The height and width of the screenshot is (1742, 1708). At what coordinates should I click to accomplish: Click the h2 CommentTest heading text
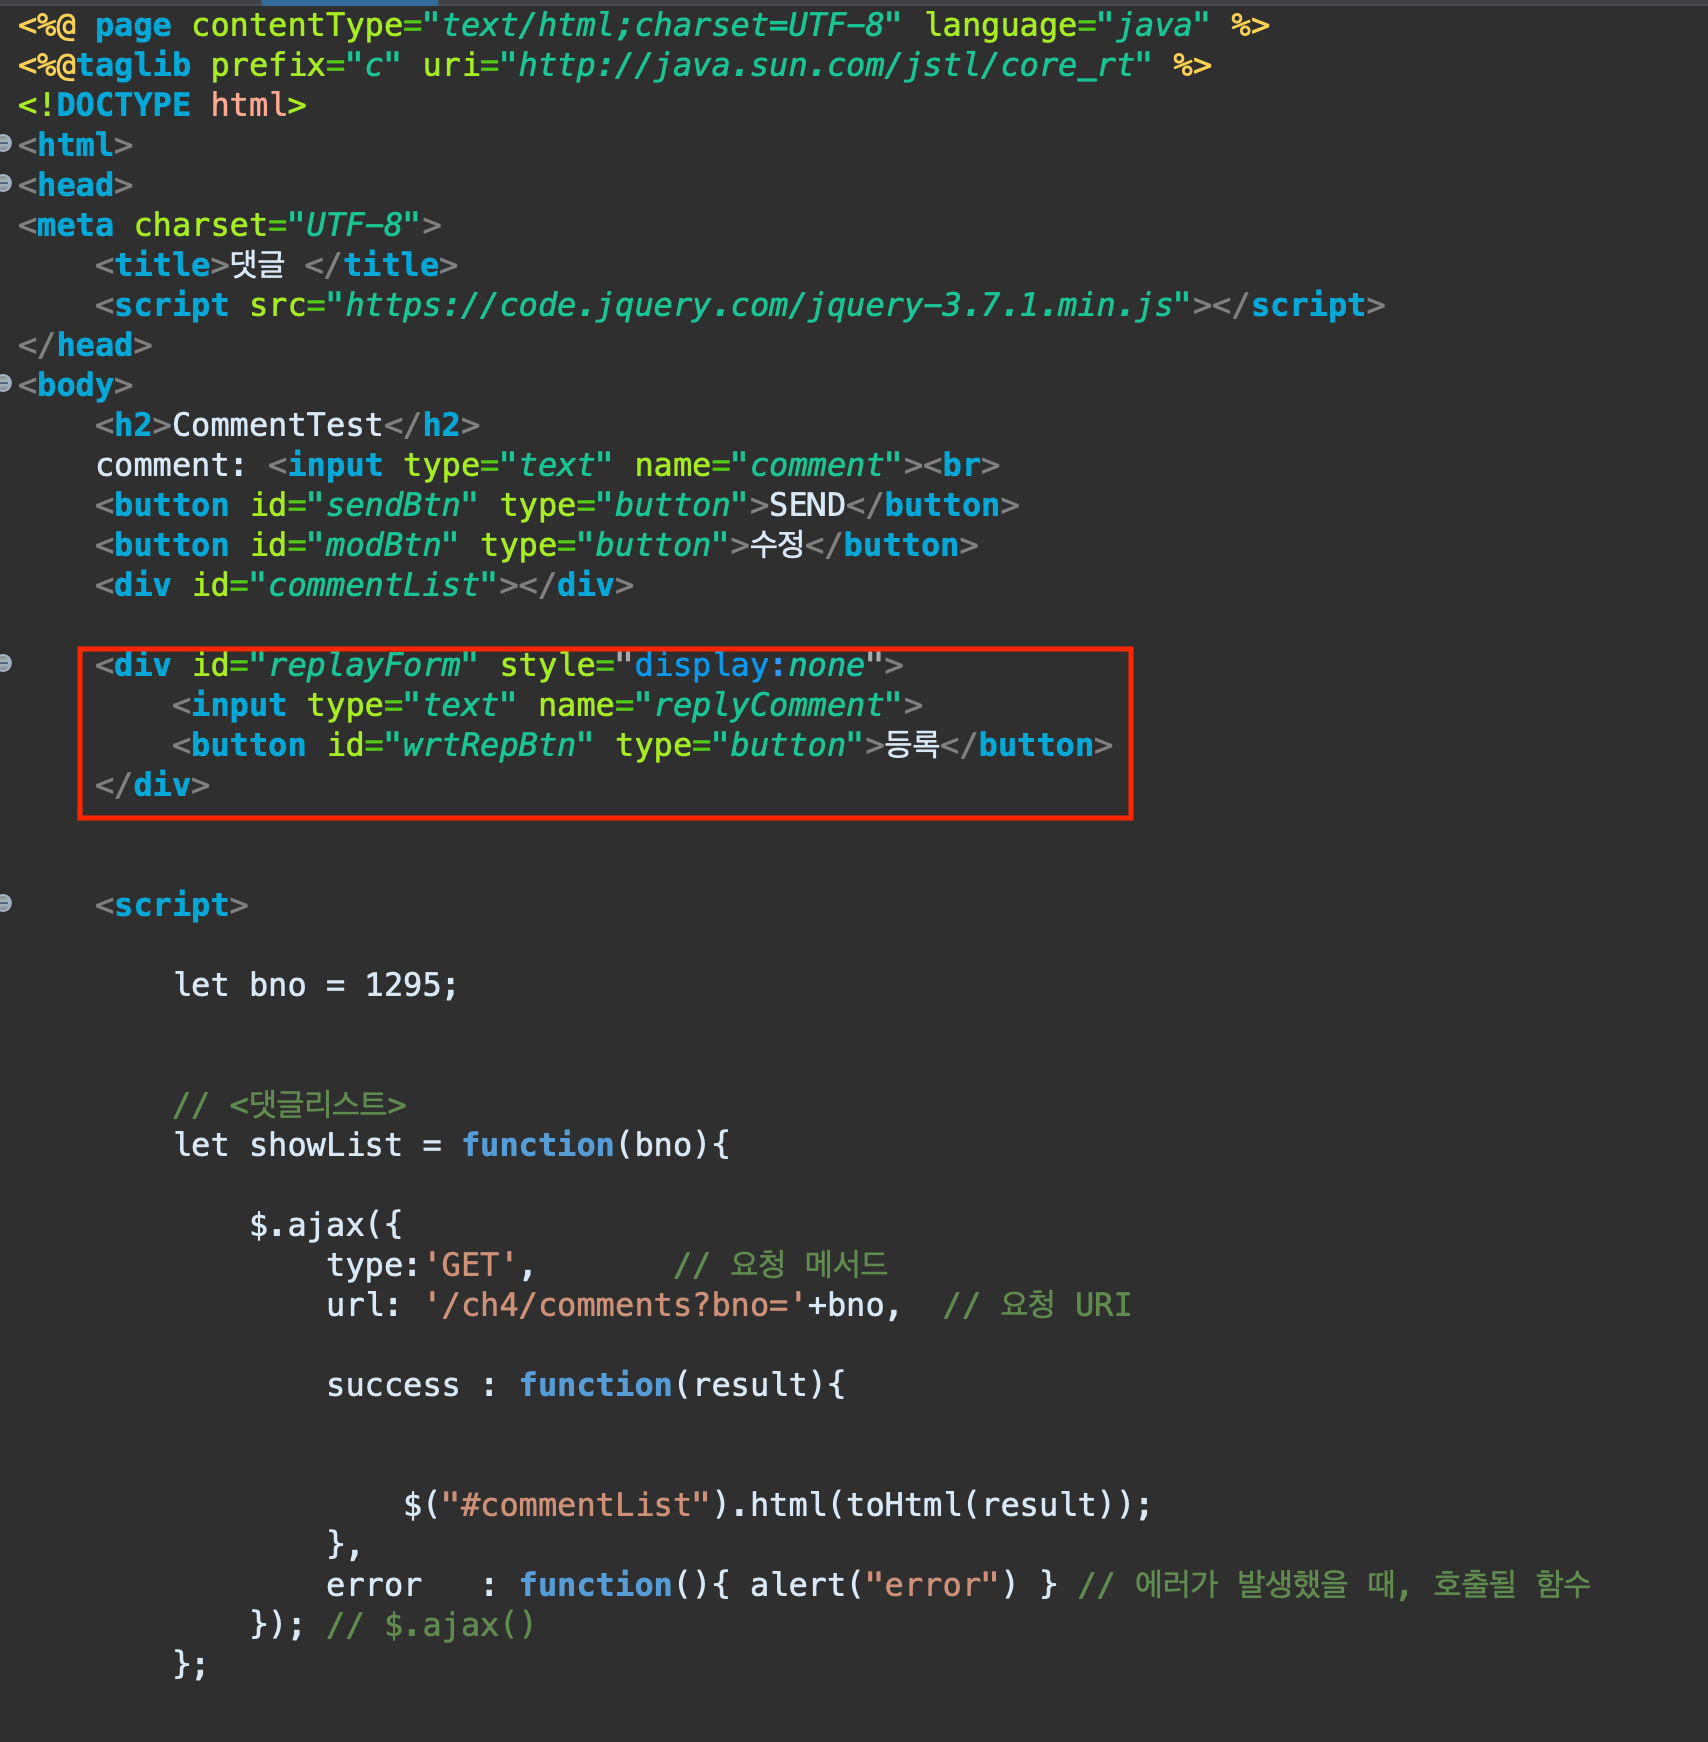tap(277, 425)
